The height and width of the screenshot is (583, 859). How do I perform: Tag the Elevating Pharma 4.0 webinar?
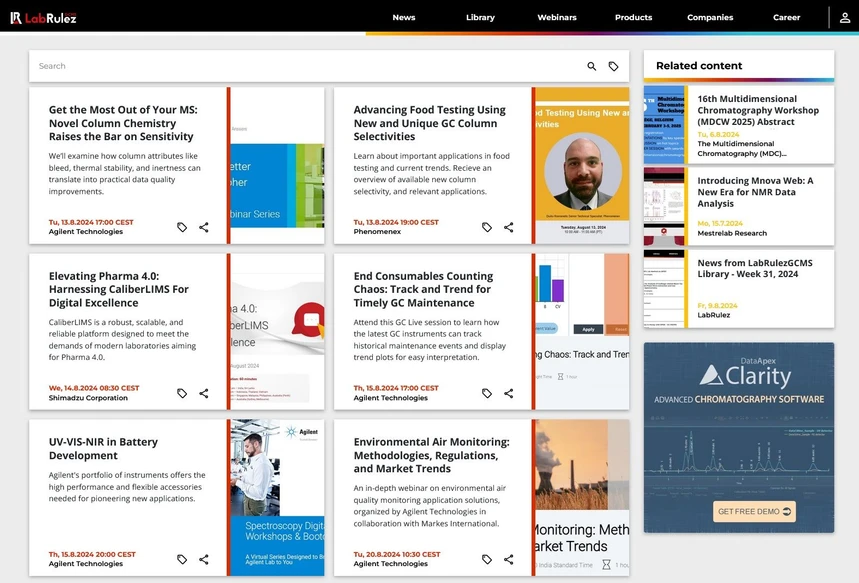pyautogui.click(x=182, y=393)
